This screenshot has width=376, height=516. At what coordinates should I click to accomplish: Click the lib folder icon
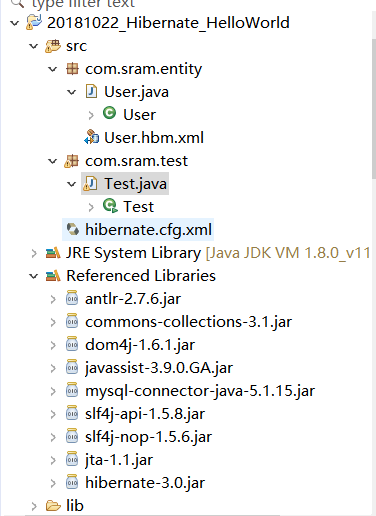(x=53, y=506)
